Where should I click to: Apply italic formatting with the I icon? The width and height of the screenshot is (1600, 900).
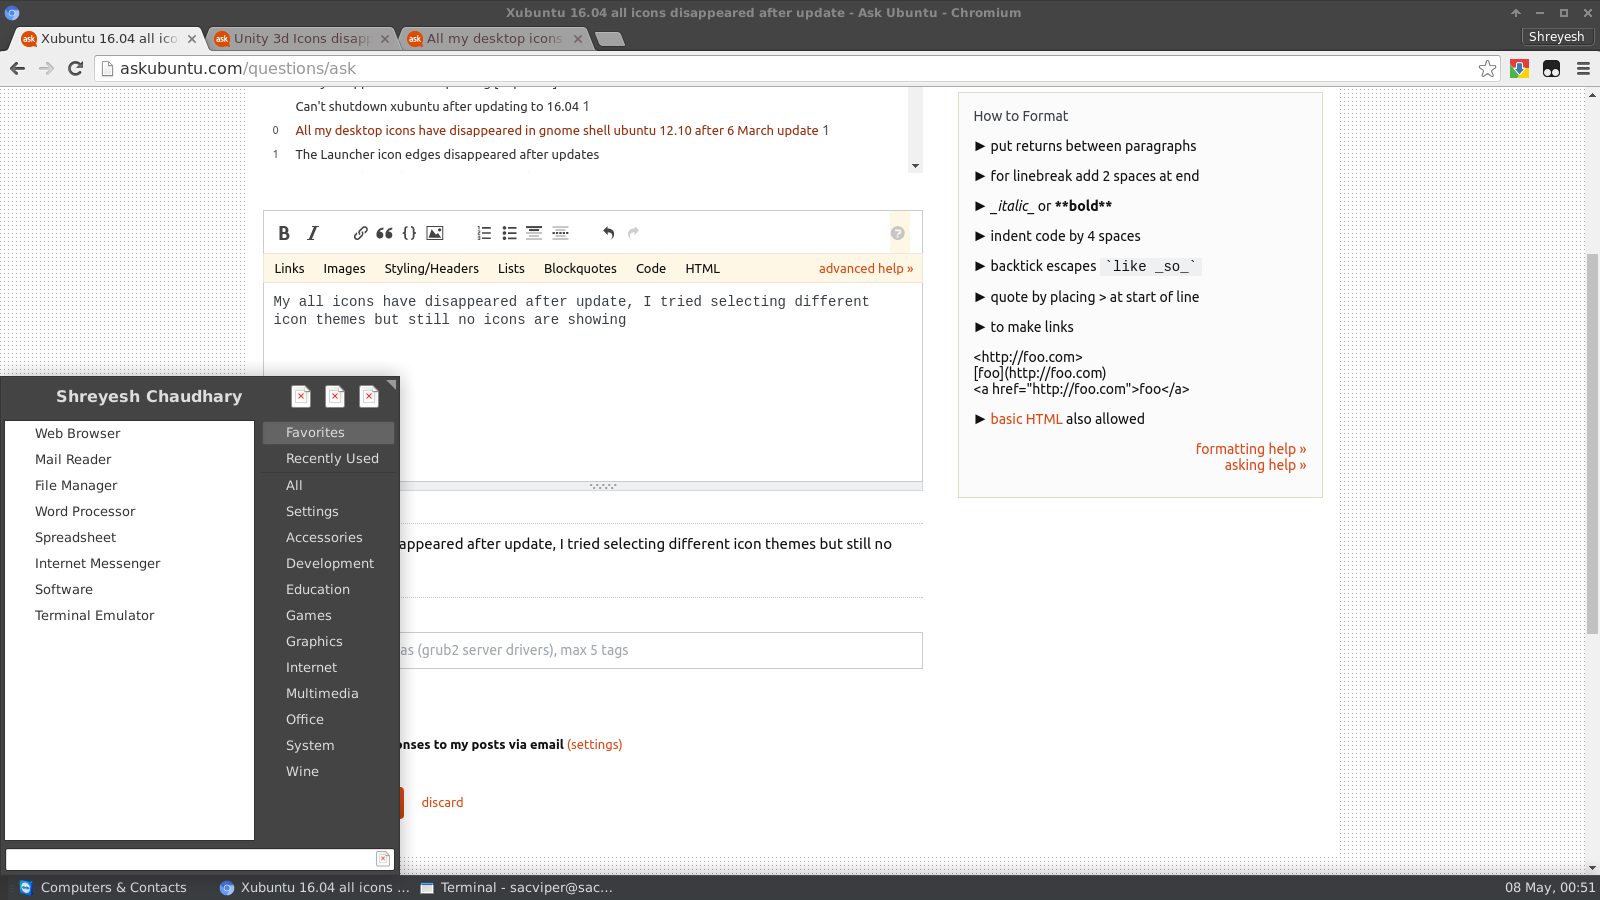point(313,233)
